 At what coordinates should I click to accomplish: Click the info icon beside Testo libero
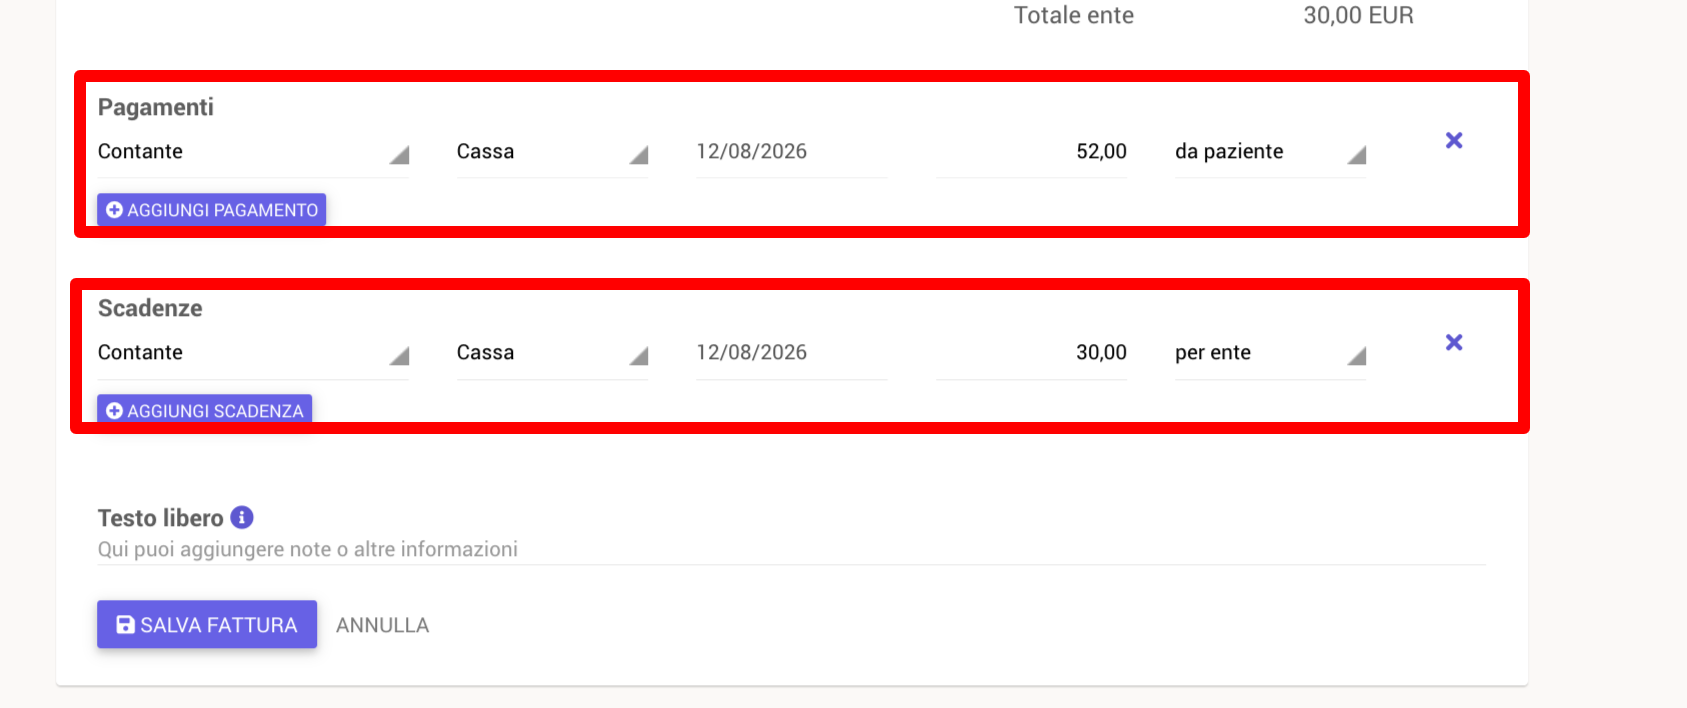pyautogui.click(x=242, y=517)
